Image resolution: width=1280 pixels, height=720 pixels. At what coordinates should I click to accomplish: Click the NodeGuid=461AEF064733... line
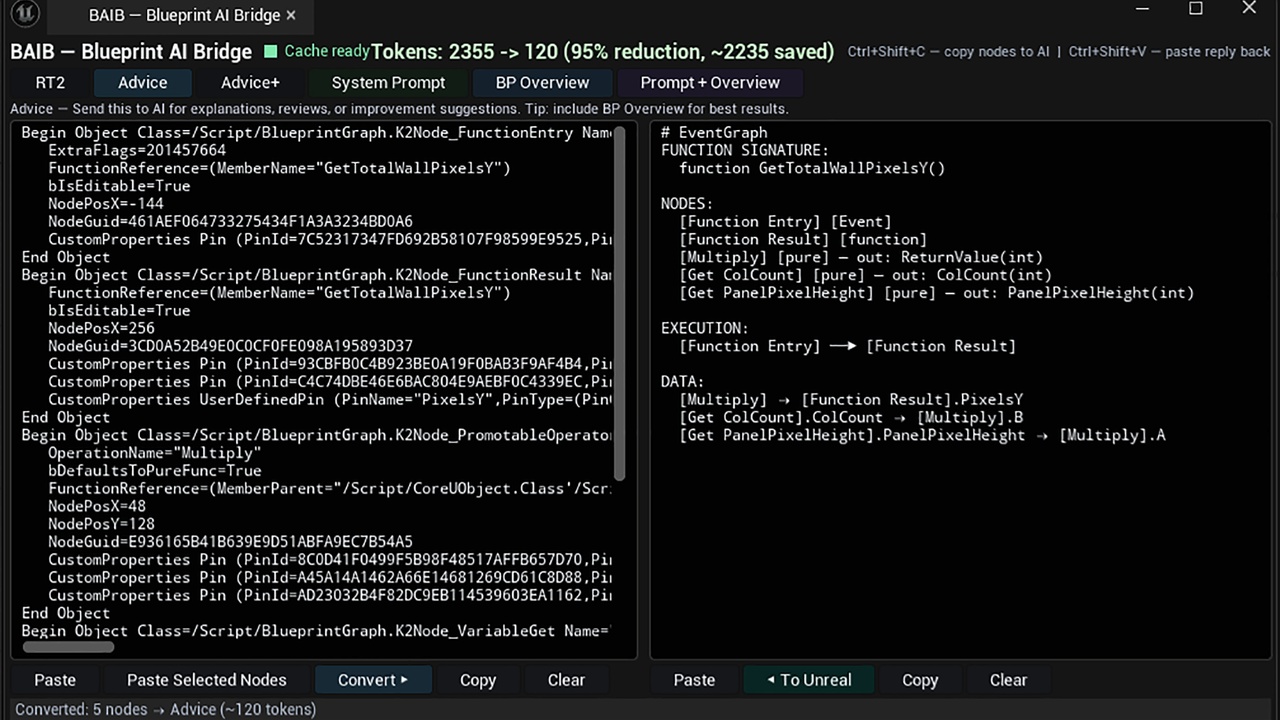click(230, 222)
